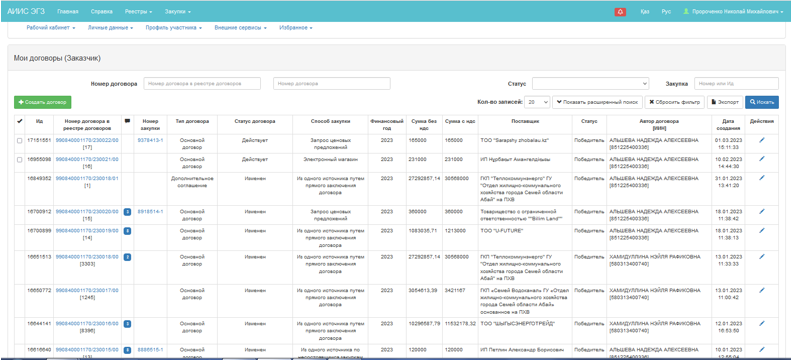
Task: Switch interface language to Қаз
Action: click(645, 11)
